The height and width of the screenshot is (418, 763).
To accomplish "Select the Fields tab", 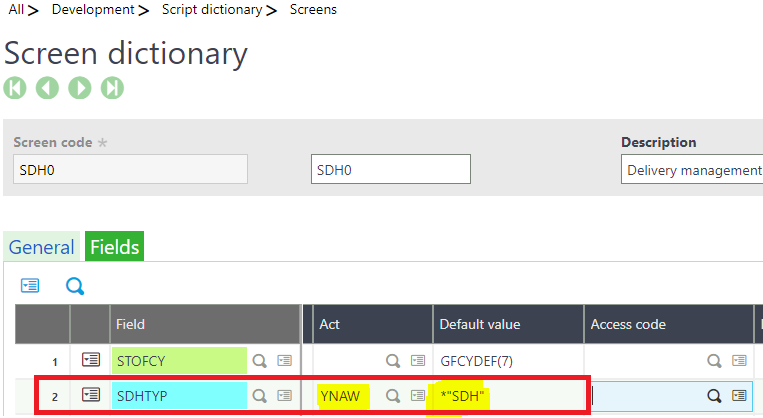I will (x=114, y=247).
